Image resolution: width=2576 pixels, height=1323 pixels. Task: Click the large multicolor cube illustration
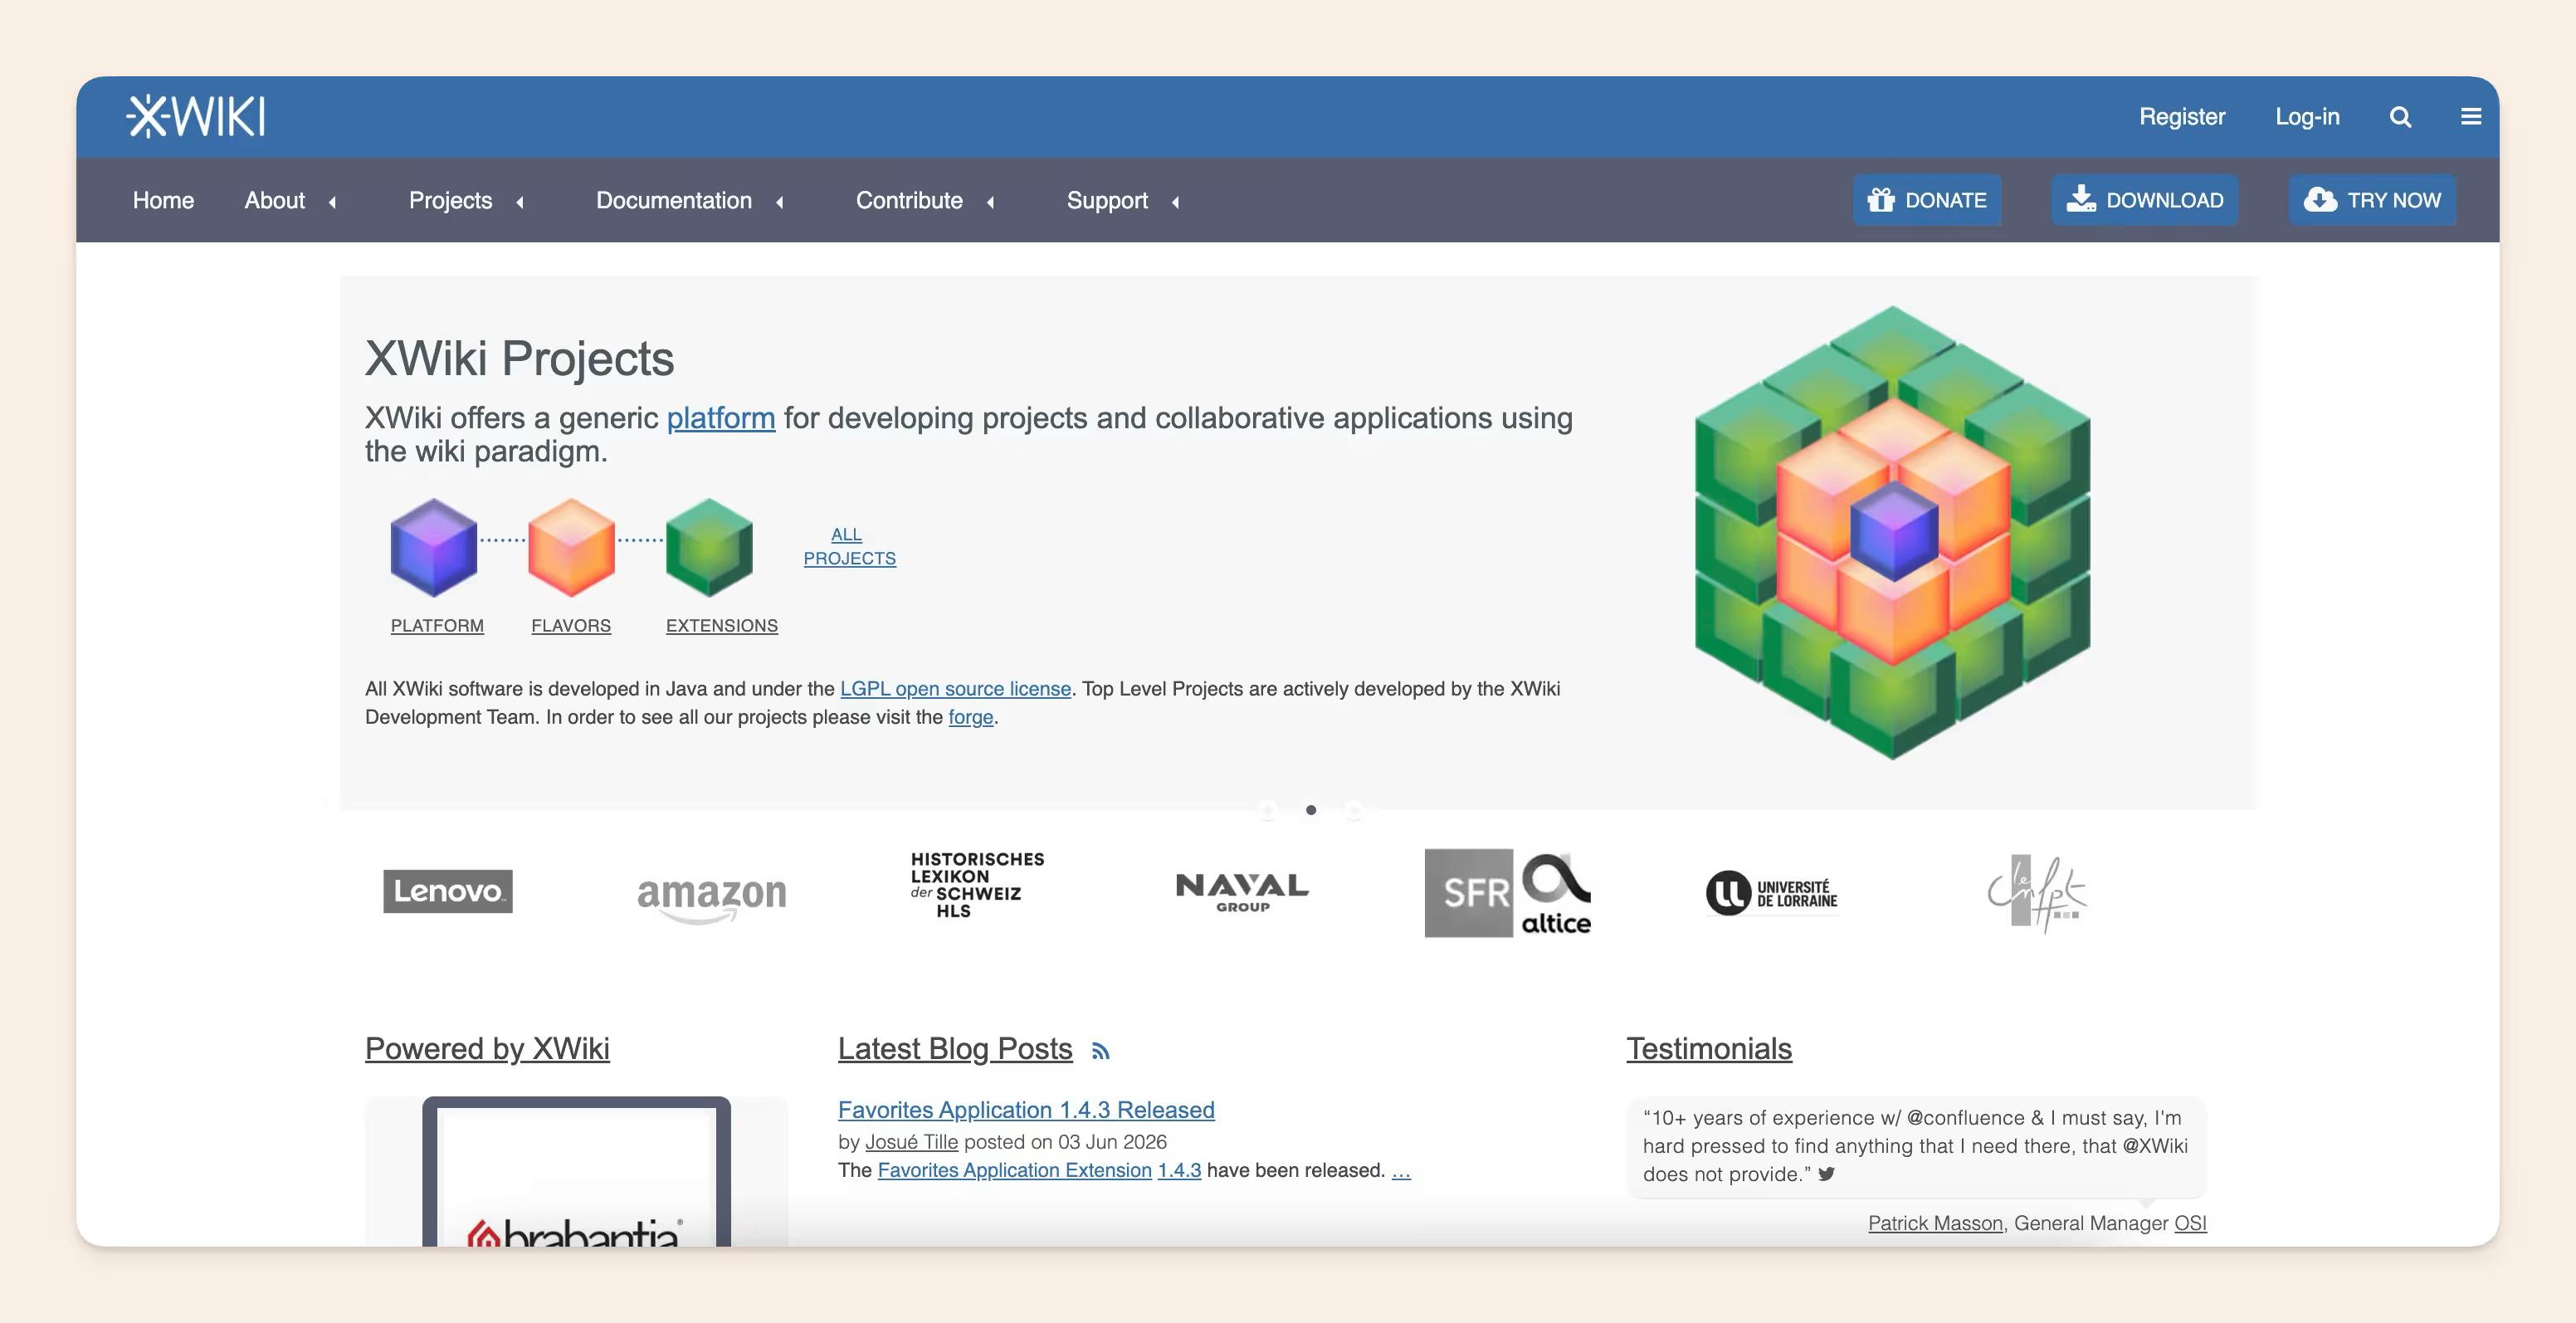[x=1892, y=533]
